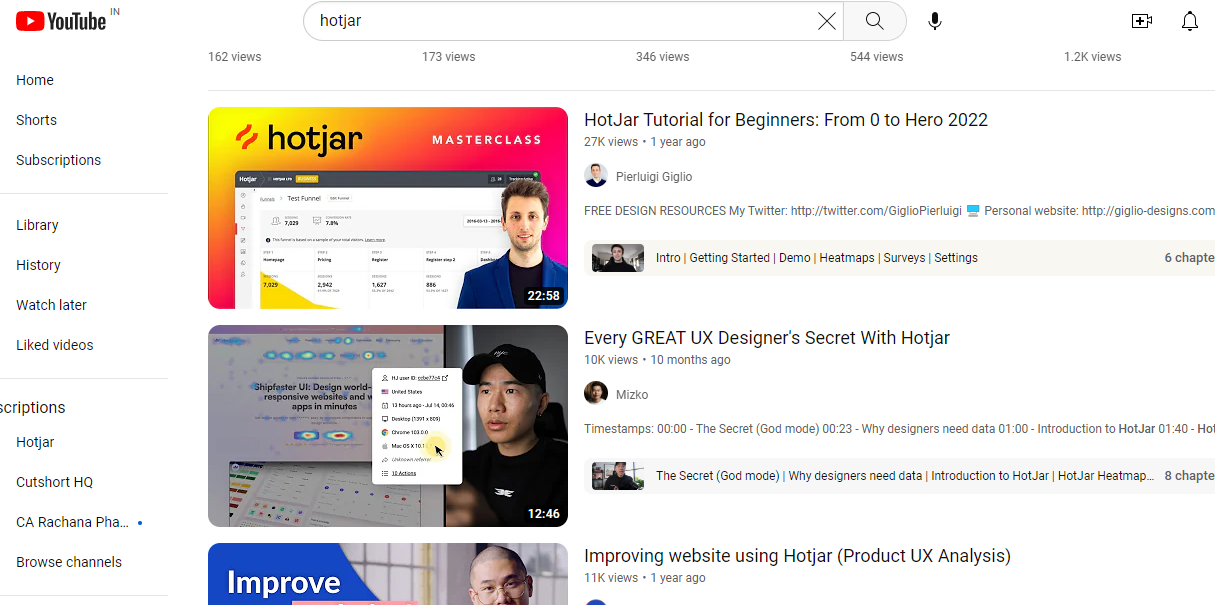Open Subscriptions in sidebar

click(58, 160)
